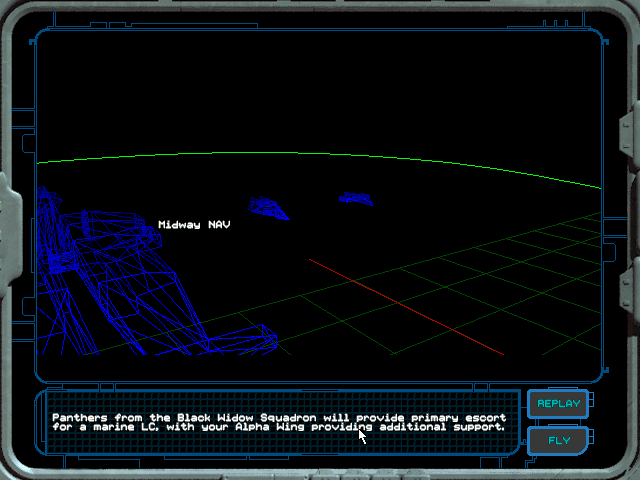Click the red flight path line
This screenshot has width=640, height=480.
406,307
